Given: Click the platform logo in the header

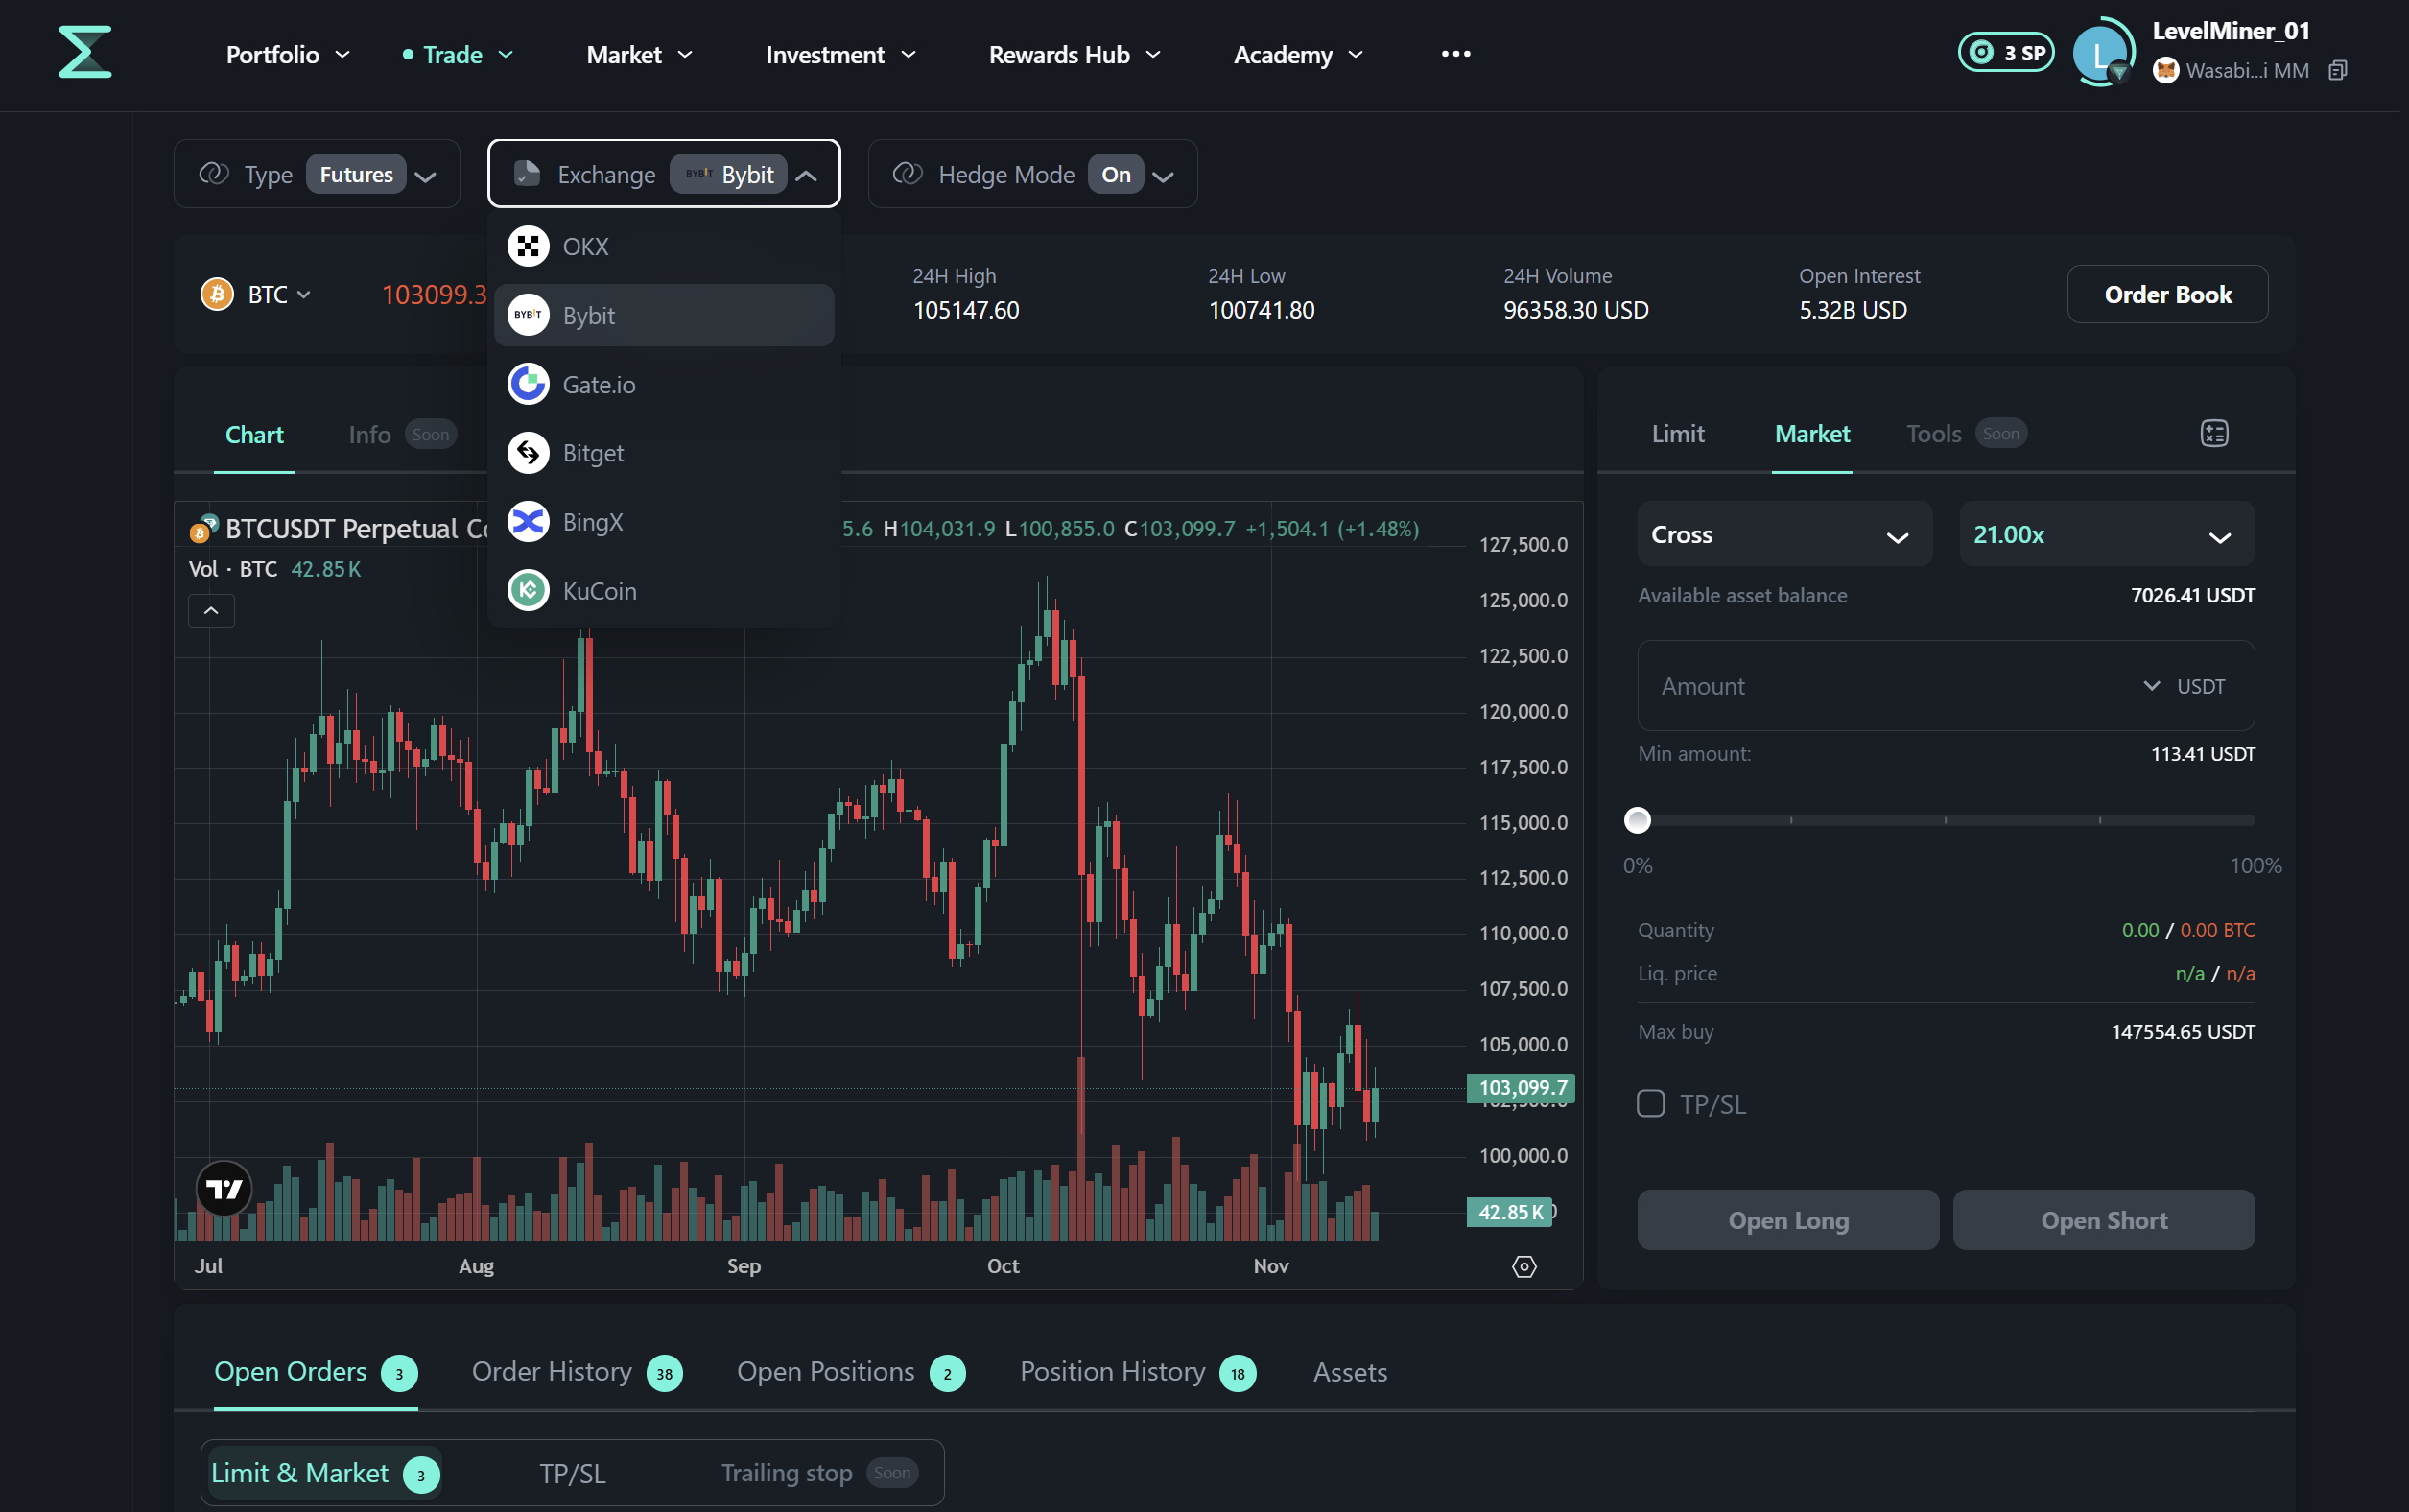Looking at the screenshot, I should pyautogui.click(x=85, y=52).
